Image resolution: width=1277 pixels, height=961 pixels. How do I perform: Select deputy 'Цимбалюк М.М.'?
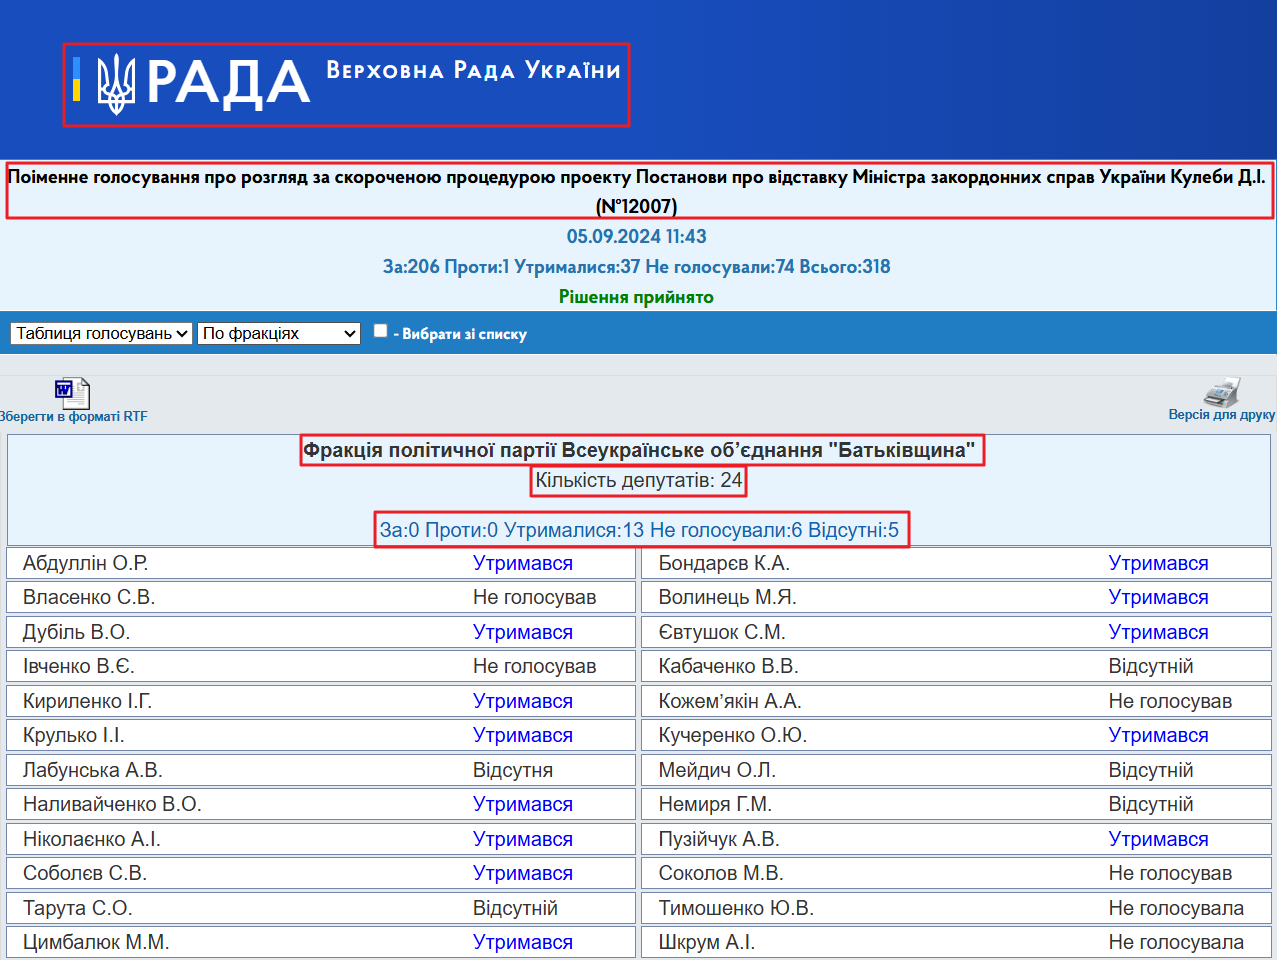[96, 942]
